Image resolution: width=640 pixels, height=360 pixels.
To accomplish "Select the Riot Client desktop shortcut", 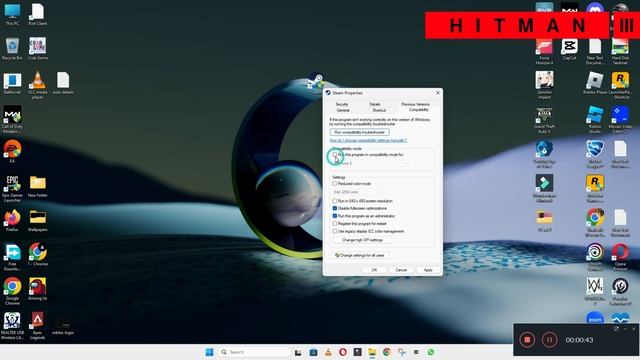I will [x=38, y=15].
